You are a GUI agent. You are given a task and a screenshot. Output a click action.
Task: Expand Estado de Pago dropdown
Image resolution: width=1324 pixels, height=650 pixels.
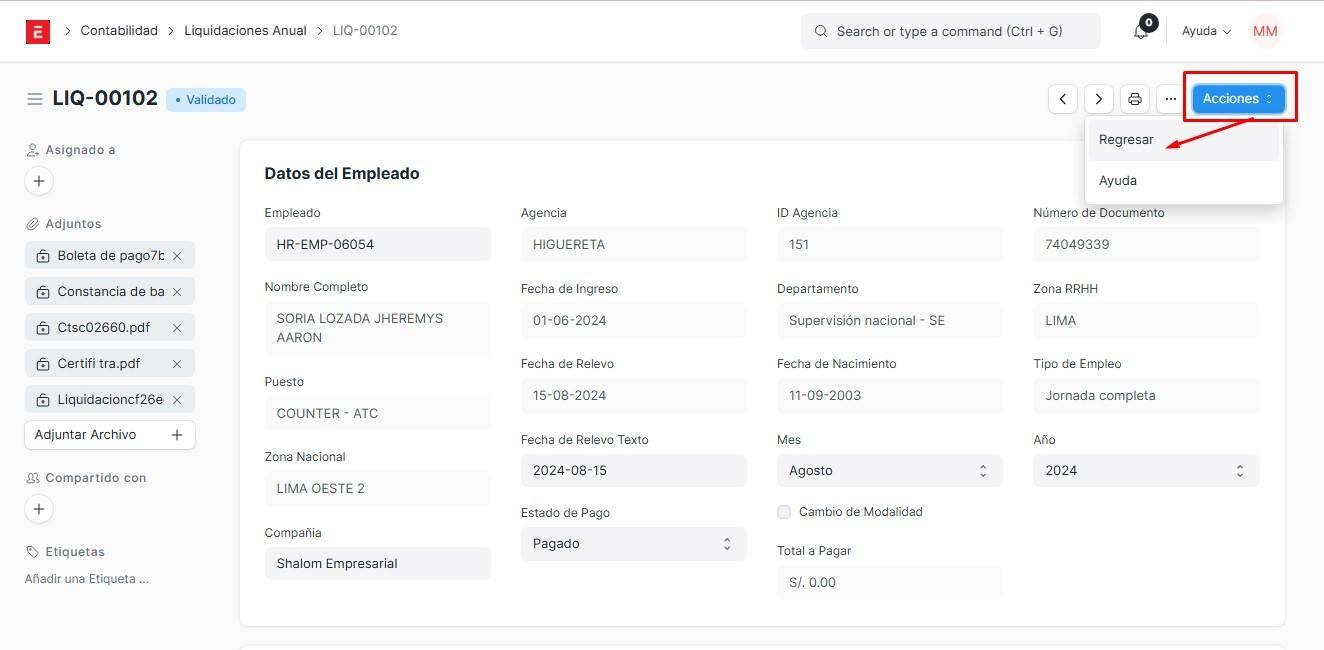pos(633,544)
